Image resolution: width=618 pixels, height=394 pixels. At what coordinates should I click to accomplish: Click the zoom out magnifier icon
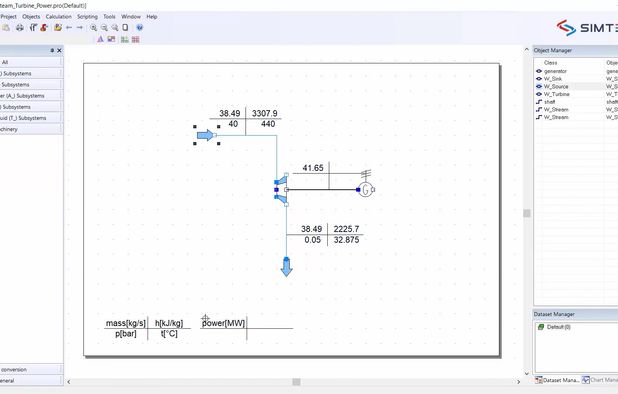tap(104, 28)
